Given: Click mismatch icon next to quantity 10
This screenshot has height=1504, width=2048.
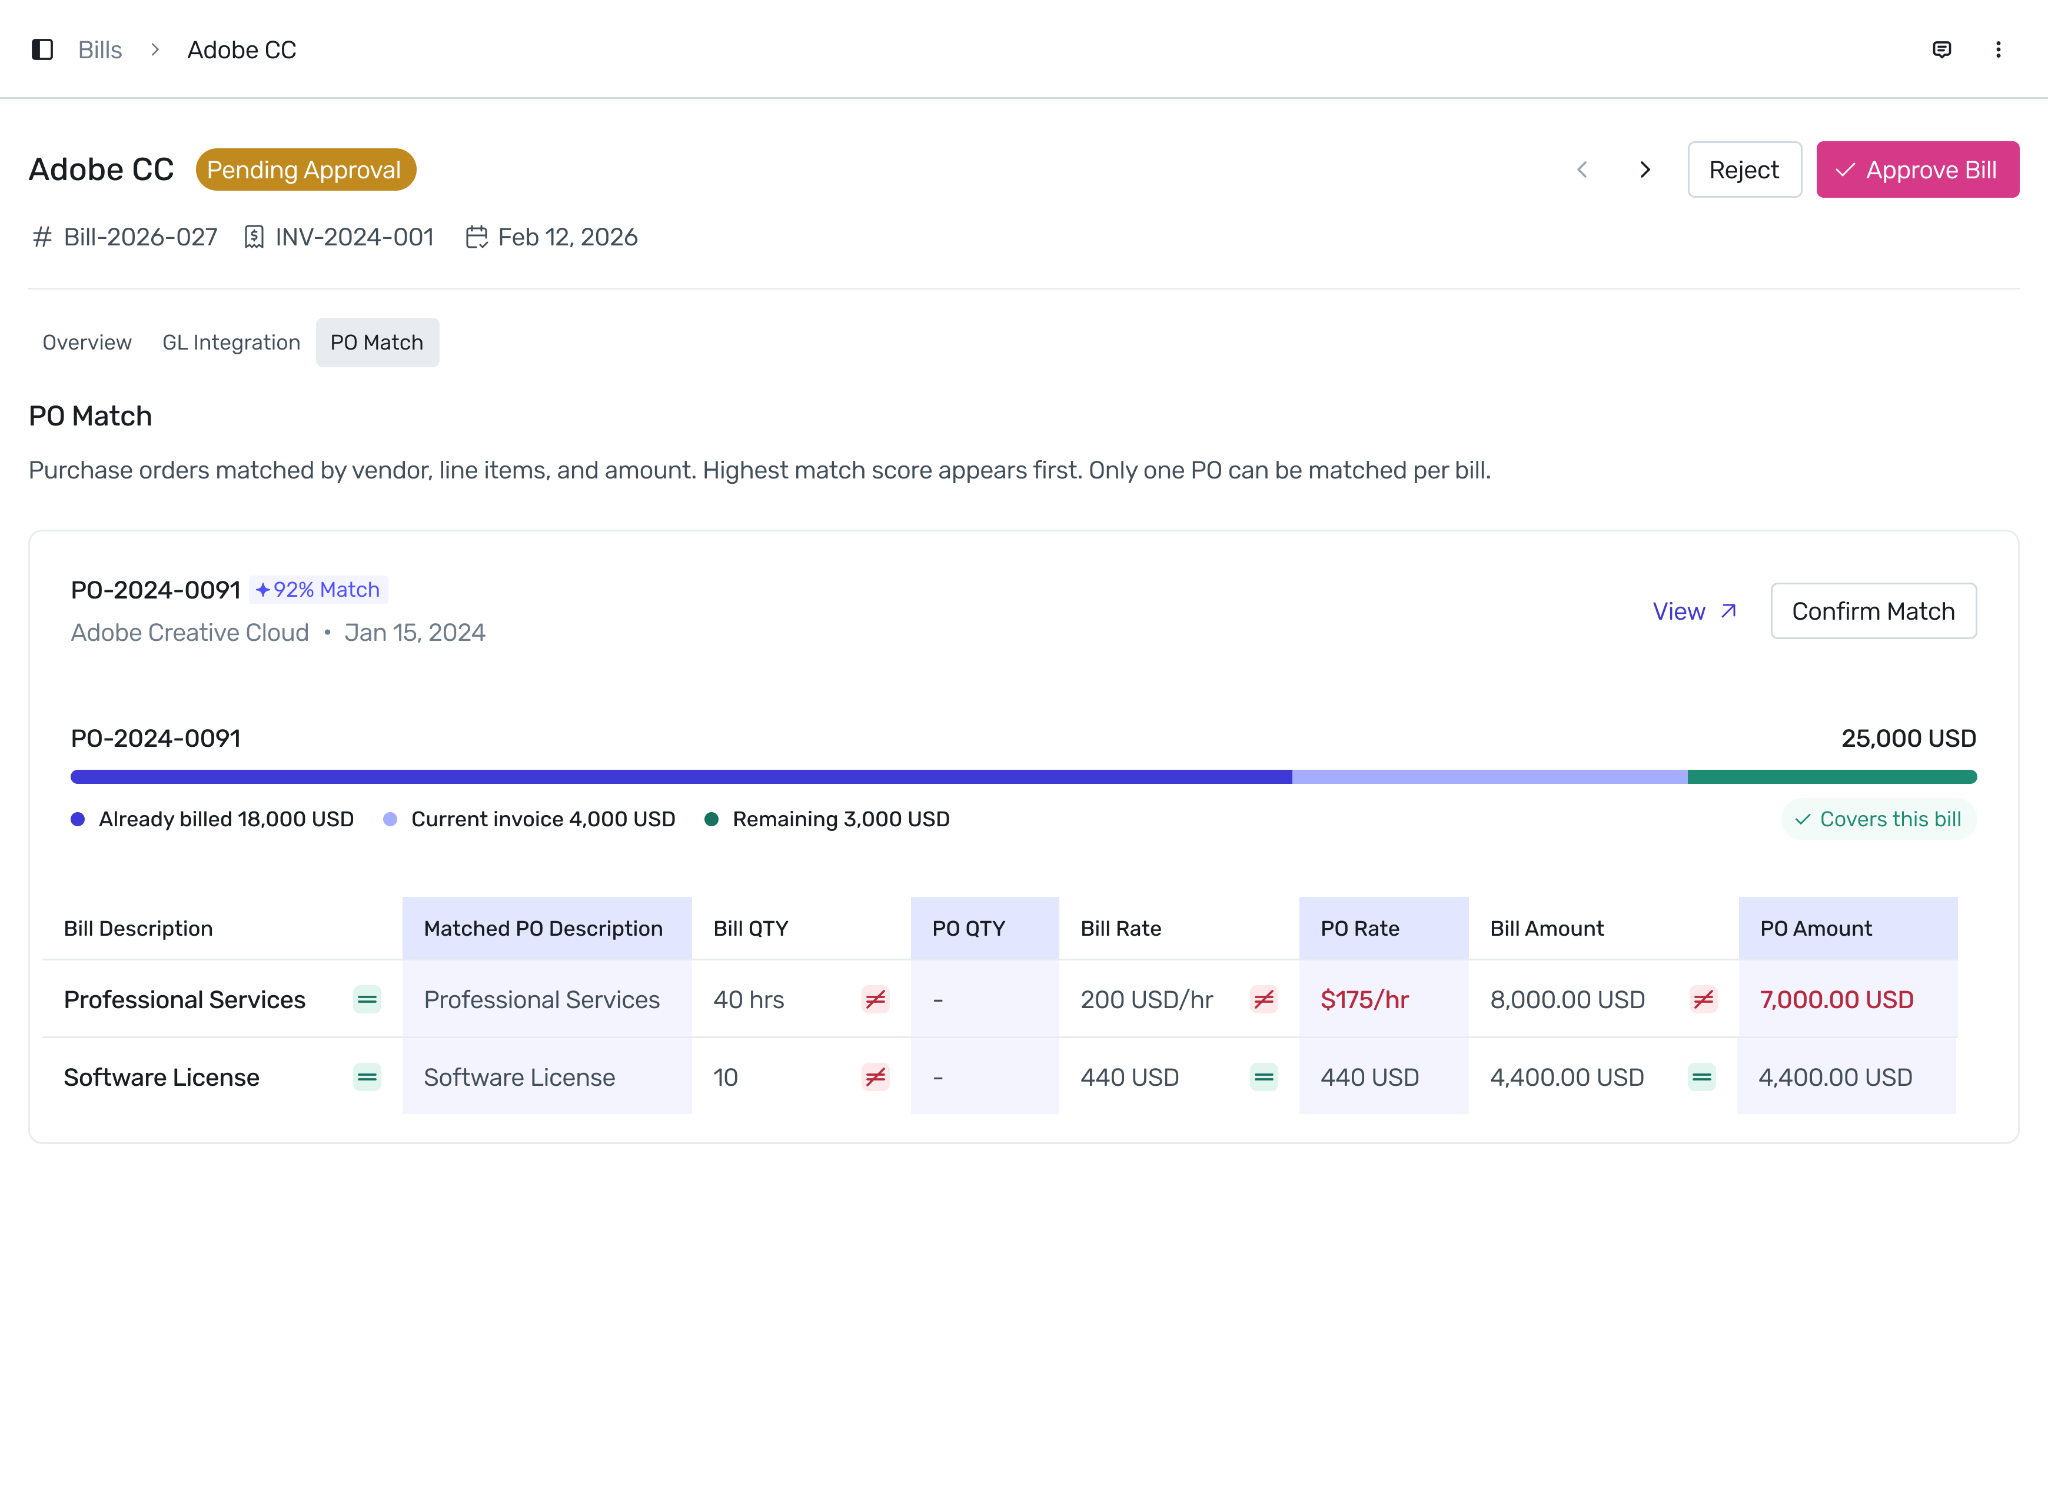Looking at the screenshot, I should [x=875, y=1077].
